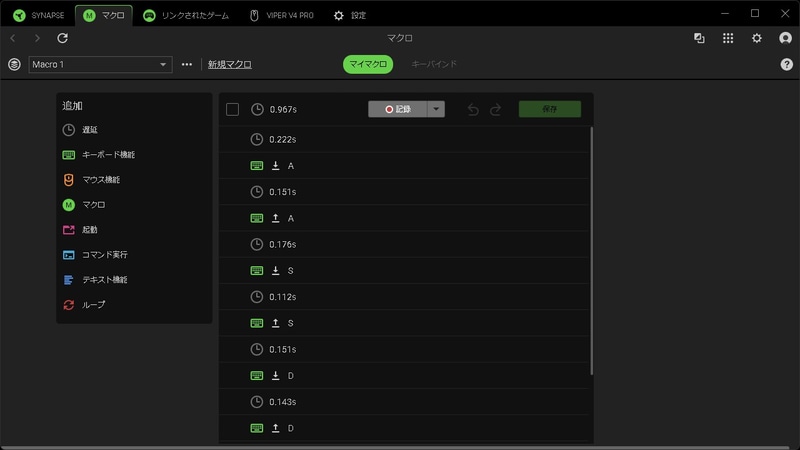The image size is (800, 450).
Task: Click the total duration 0.967s value
Action: pyautogui.click(x=283, y=109)
